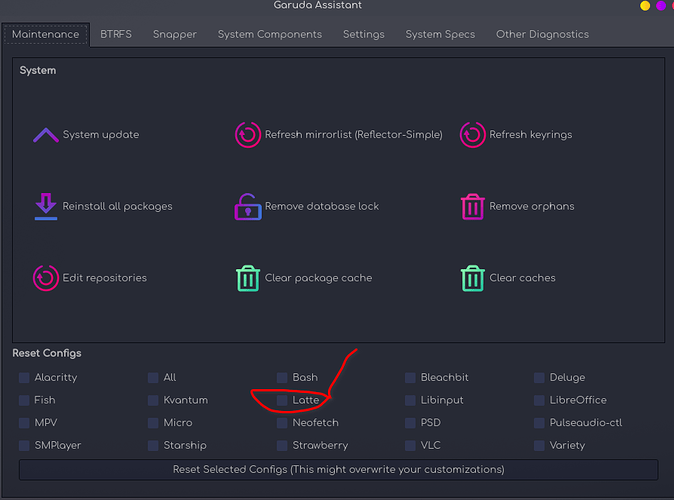Image resolution: width=674 pixels, height=500 pixels.
Task: Choose Refresh keyrings action
Action: 530,135
